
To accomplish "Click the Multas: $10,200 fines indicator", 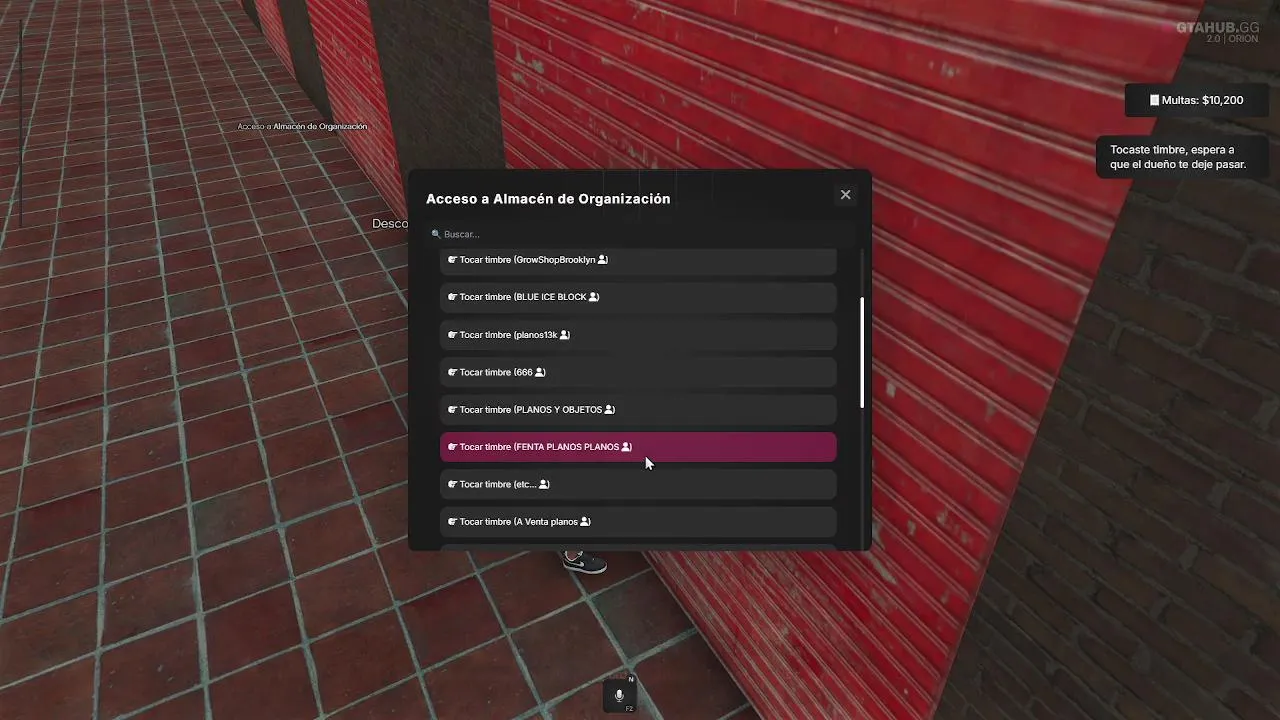I will pos(1196,100).
